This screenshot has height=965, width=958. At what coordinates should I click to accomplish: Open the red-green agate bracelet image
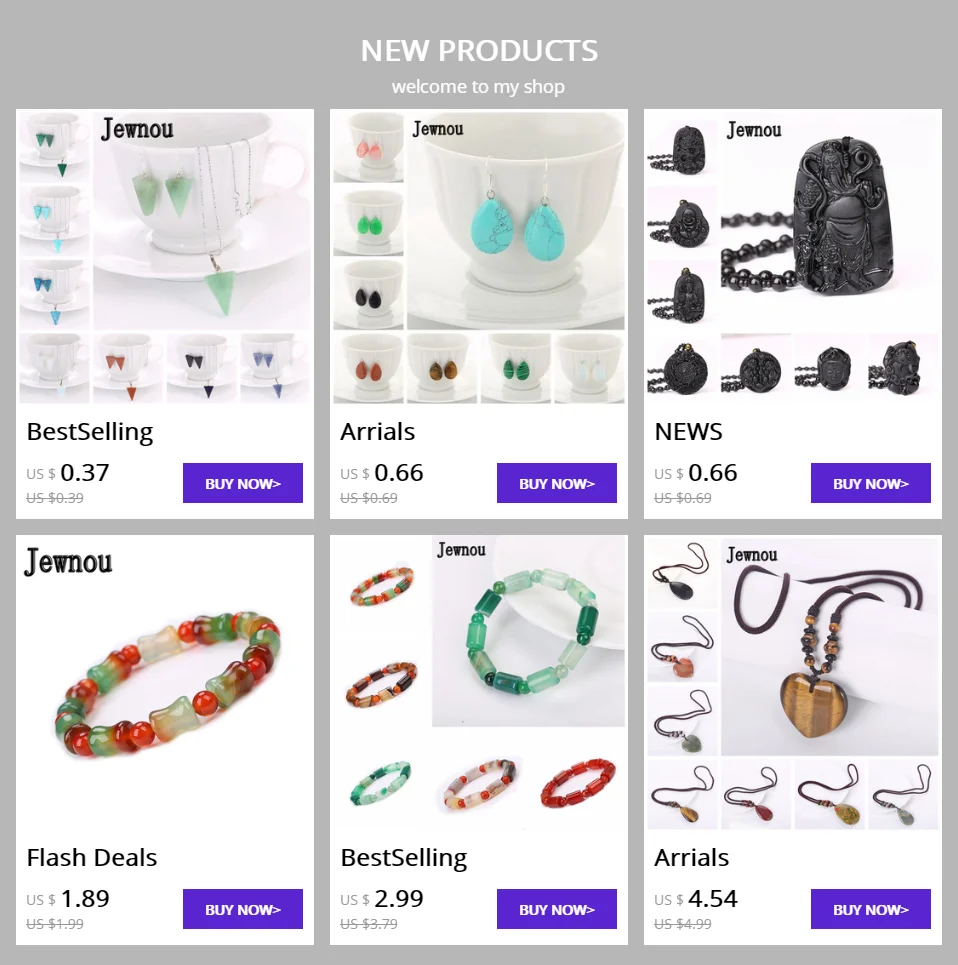165,684
